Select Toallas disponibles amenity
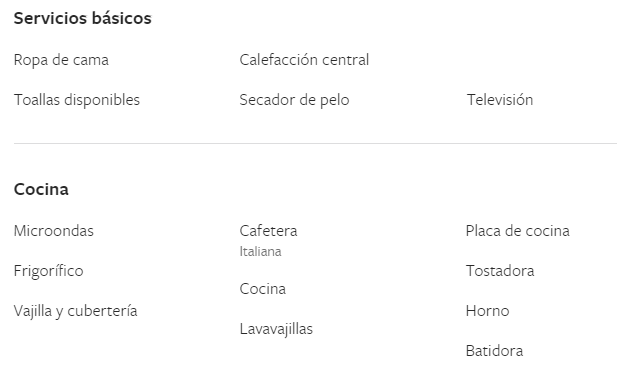Image resolution: width=617 pixels, height=387 pixels. click(77, 100)
